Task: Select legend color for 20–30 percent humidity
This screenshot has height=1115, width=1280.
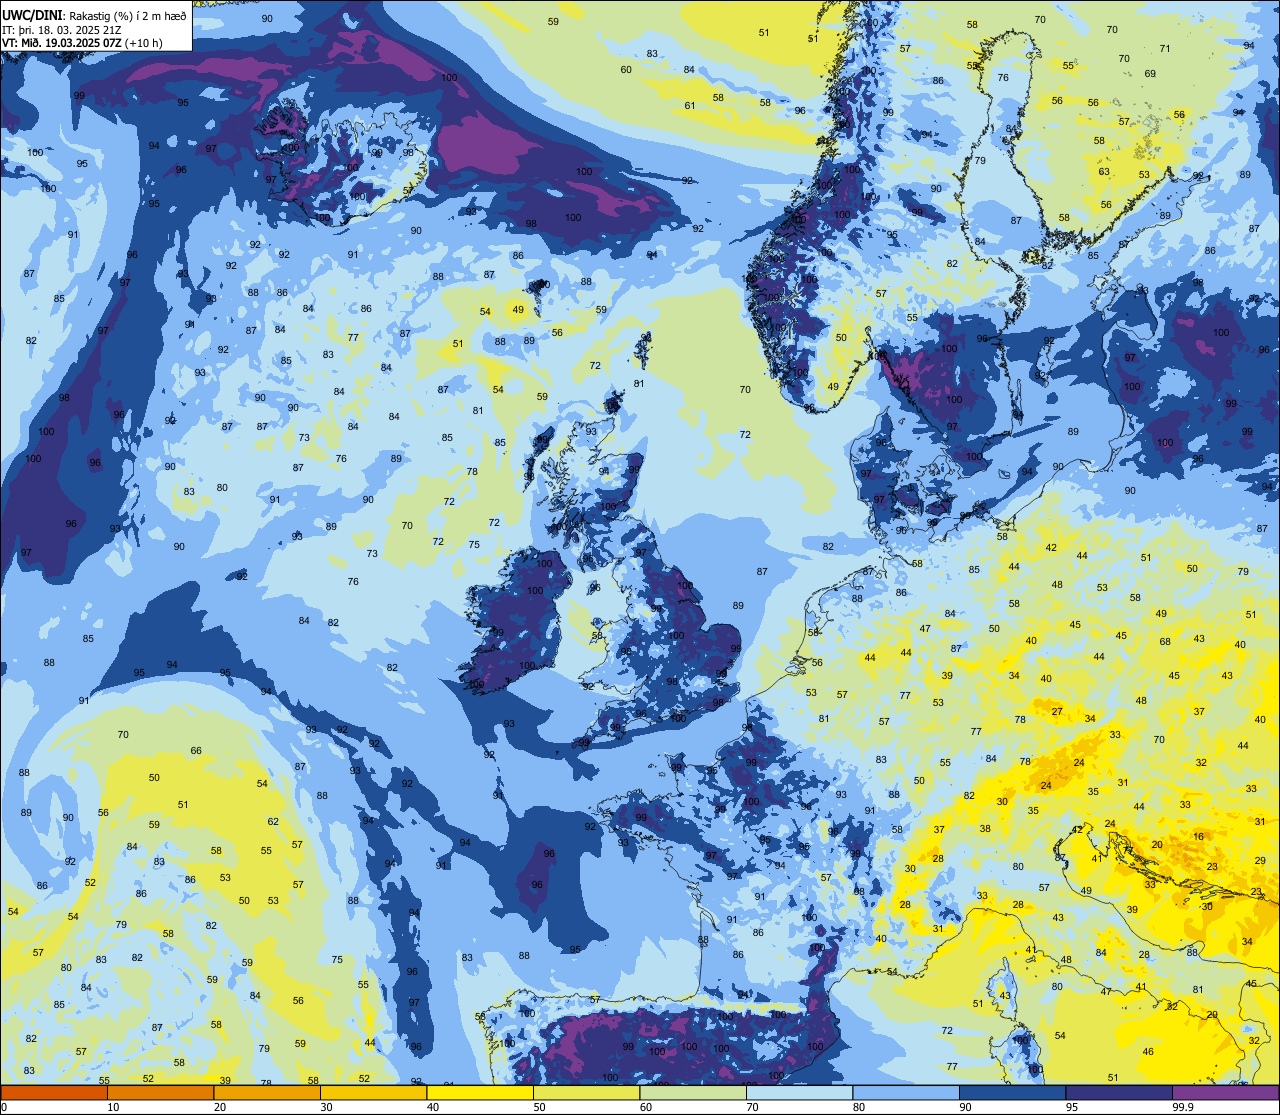Action: (267, 1092)
